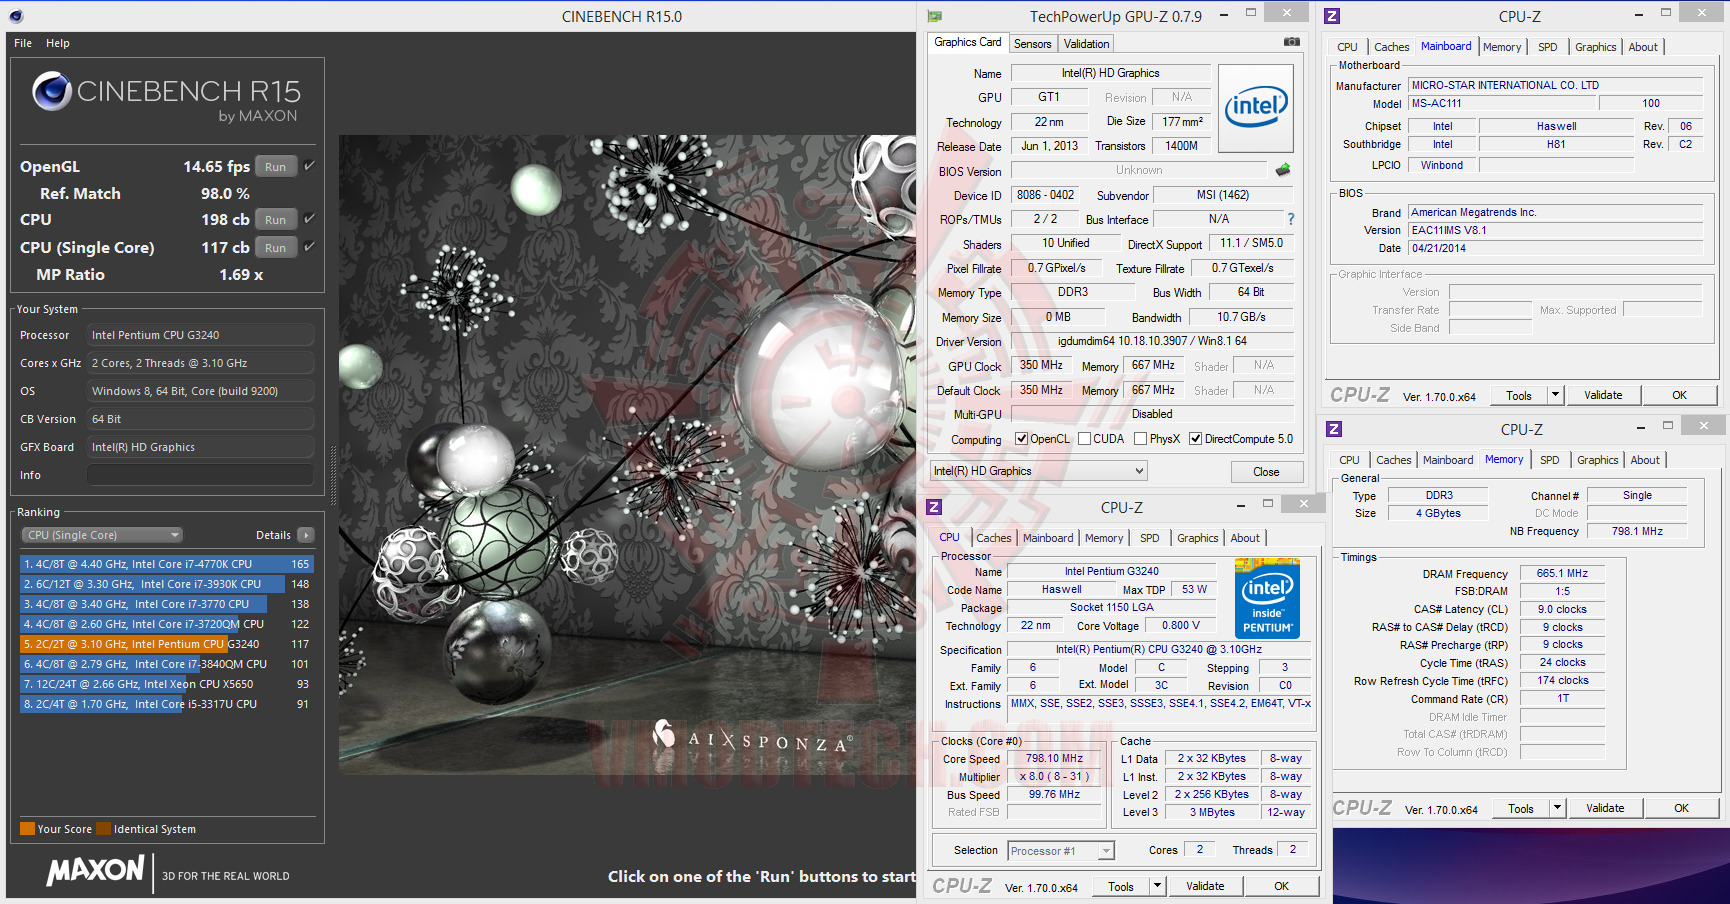Open the graphics card selector dropdown in GPU-Z
Image resolution: width=1730 pixels, height=904 pixels.
click(x=1138, y=470)
